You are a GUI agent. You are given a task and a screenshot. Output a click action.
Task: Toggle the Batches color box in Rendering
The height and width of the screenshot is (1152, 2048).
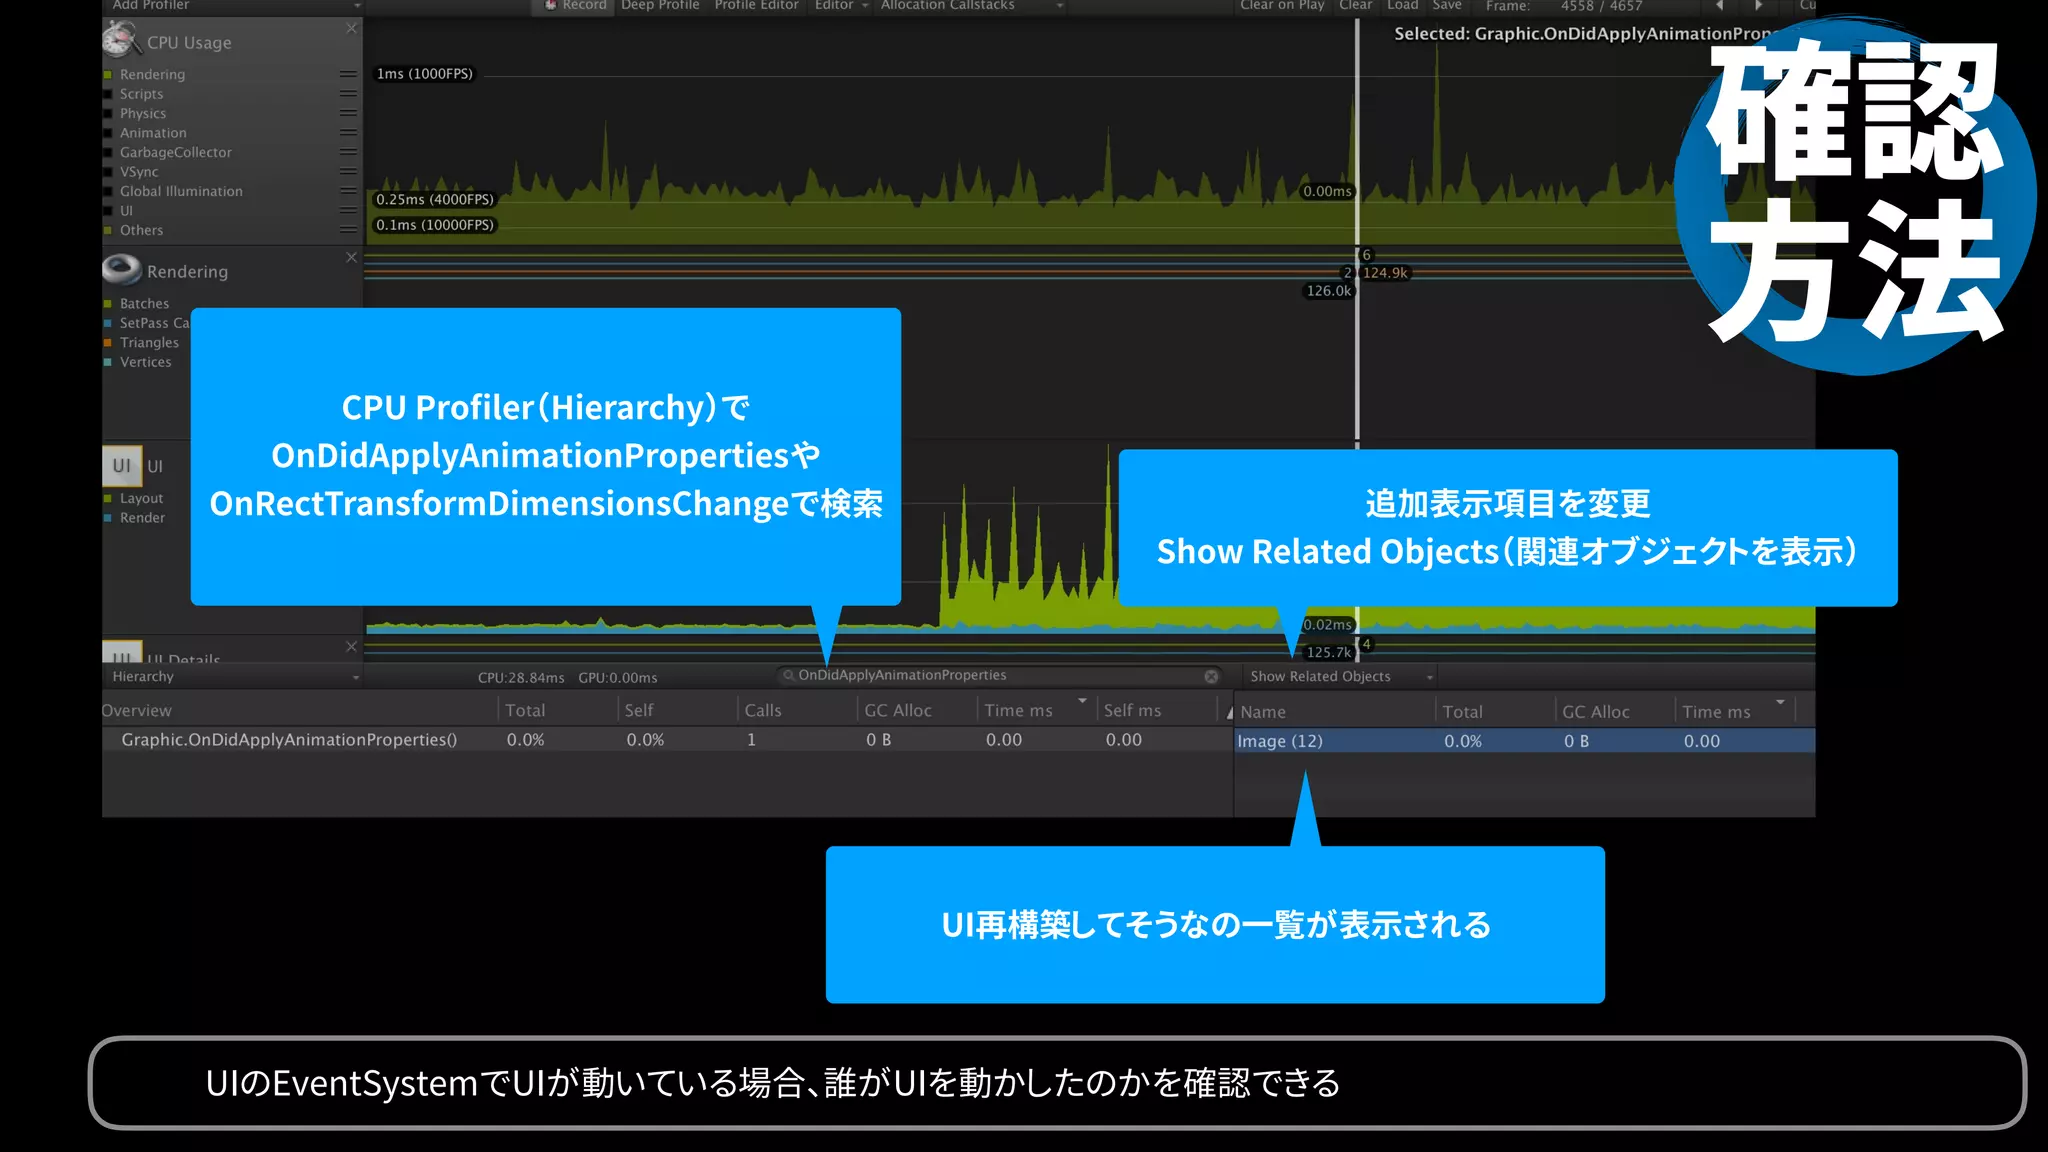click(x=108, y=304)
